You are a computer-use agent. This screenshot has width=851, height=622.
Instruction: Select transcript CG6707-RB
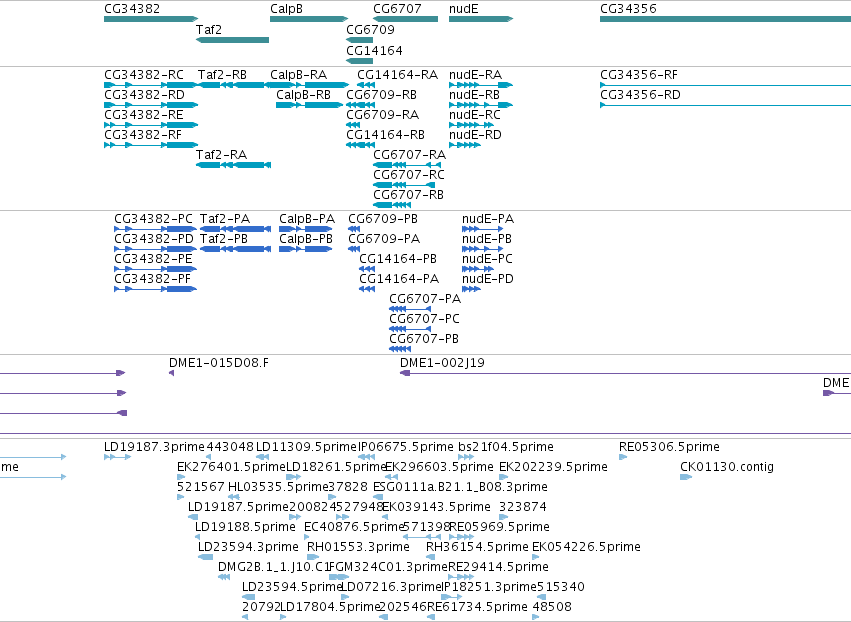click(409, 195)
